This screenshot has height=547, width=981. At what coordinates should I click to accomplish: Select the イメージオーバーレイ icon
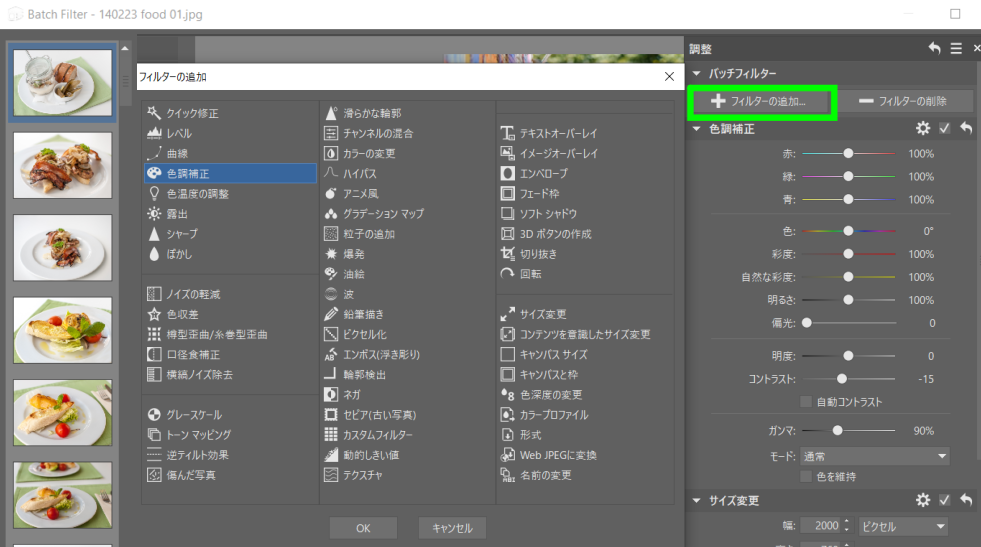[507, 153]
